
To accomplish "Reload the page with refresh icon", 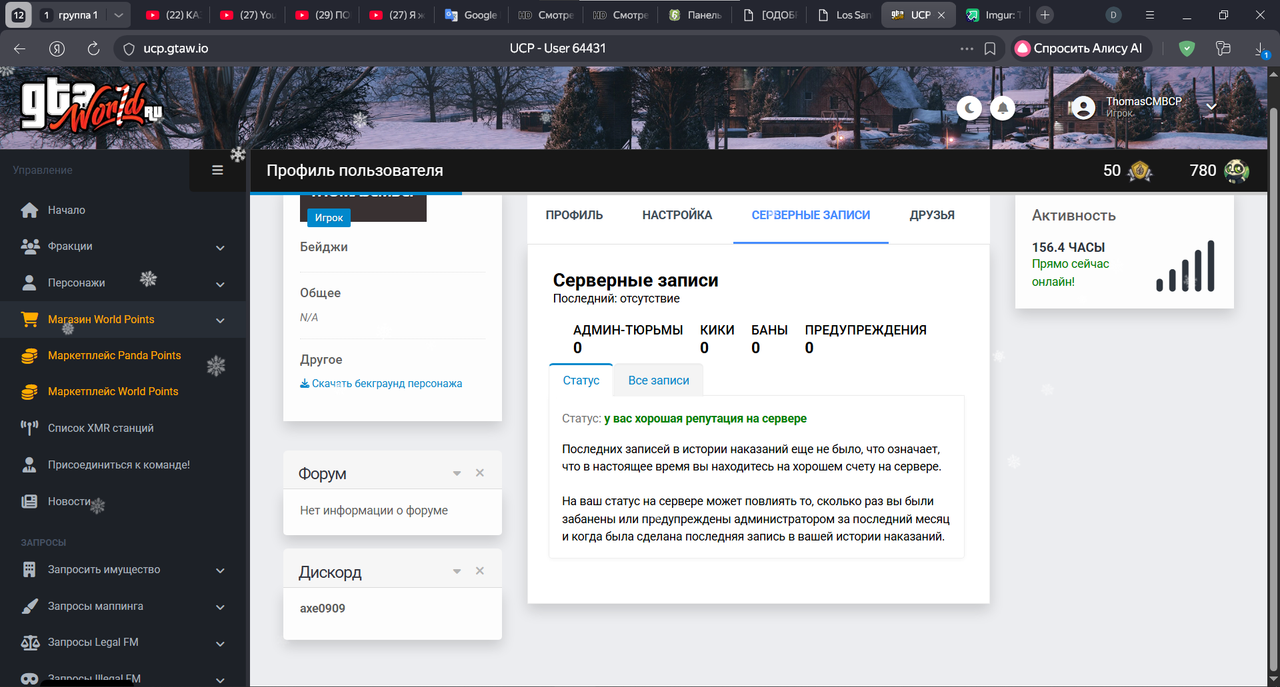I will 93,48.
